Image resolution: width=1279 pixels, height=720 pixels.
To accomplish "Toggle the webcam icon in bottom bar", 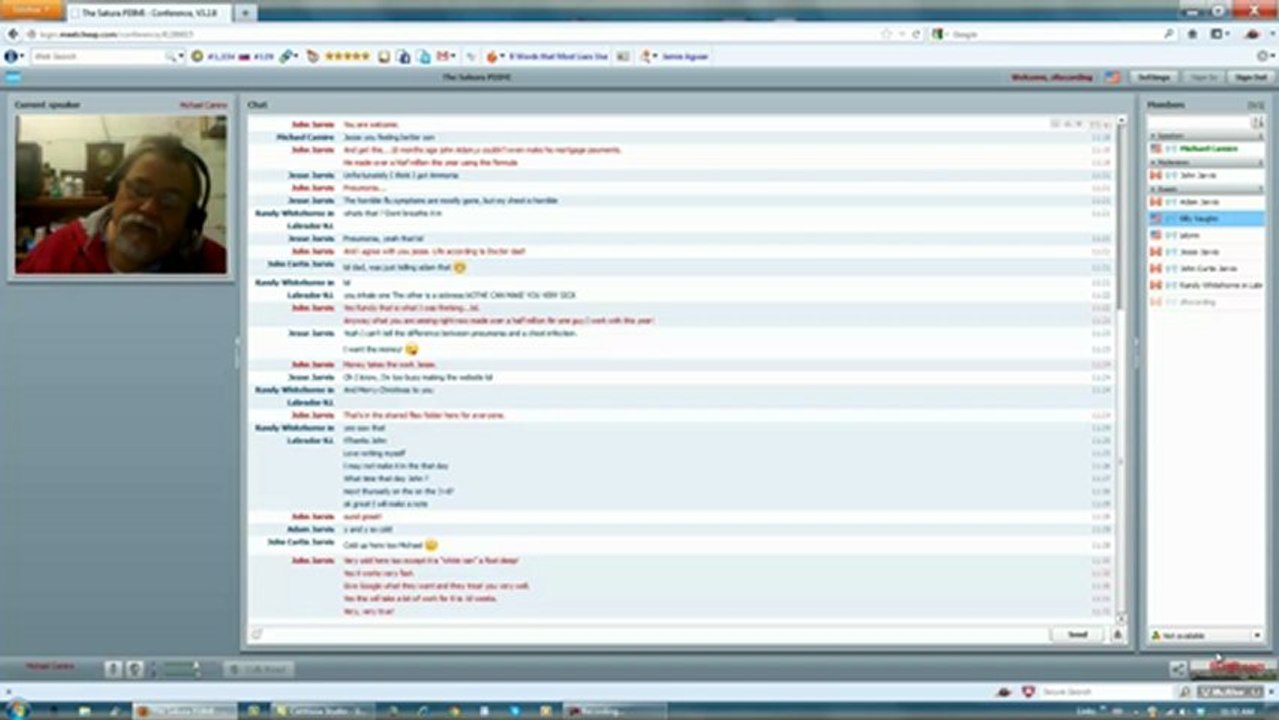I will pos(135,669).
